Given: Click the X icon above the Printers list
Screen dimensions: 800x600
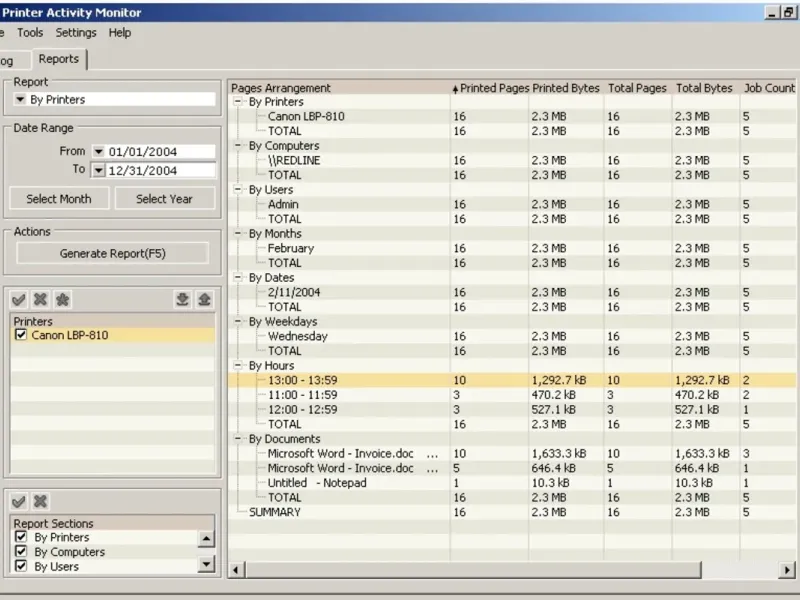Looking at the screenshot, I should pyautogui.click(x=40, y=299).
